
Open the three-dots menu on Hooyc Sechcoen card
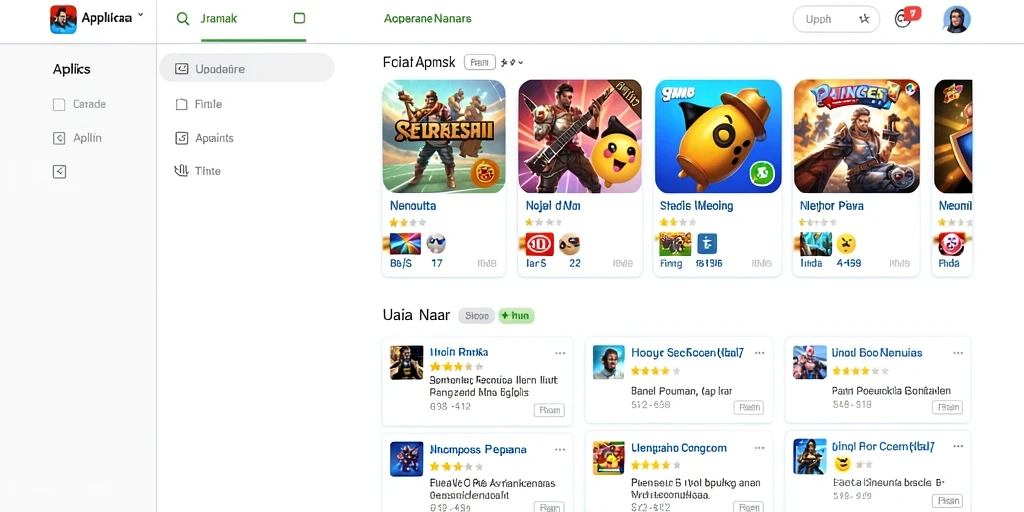click(760, 353)
